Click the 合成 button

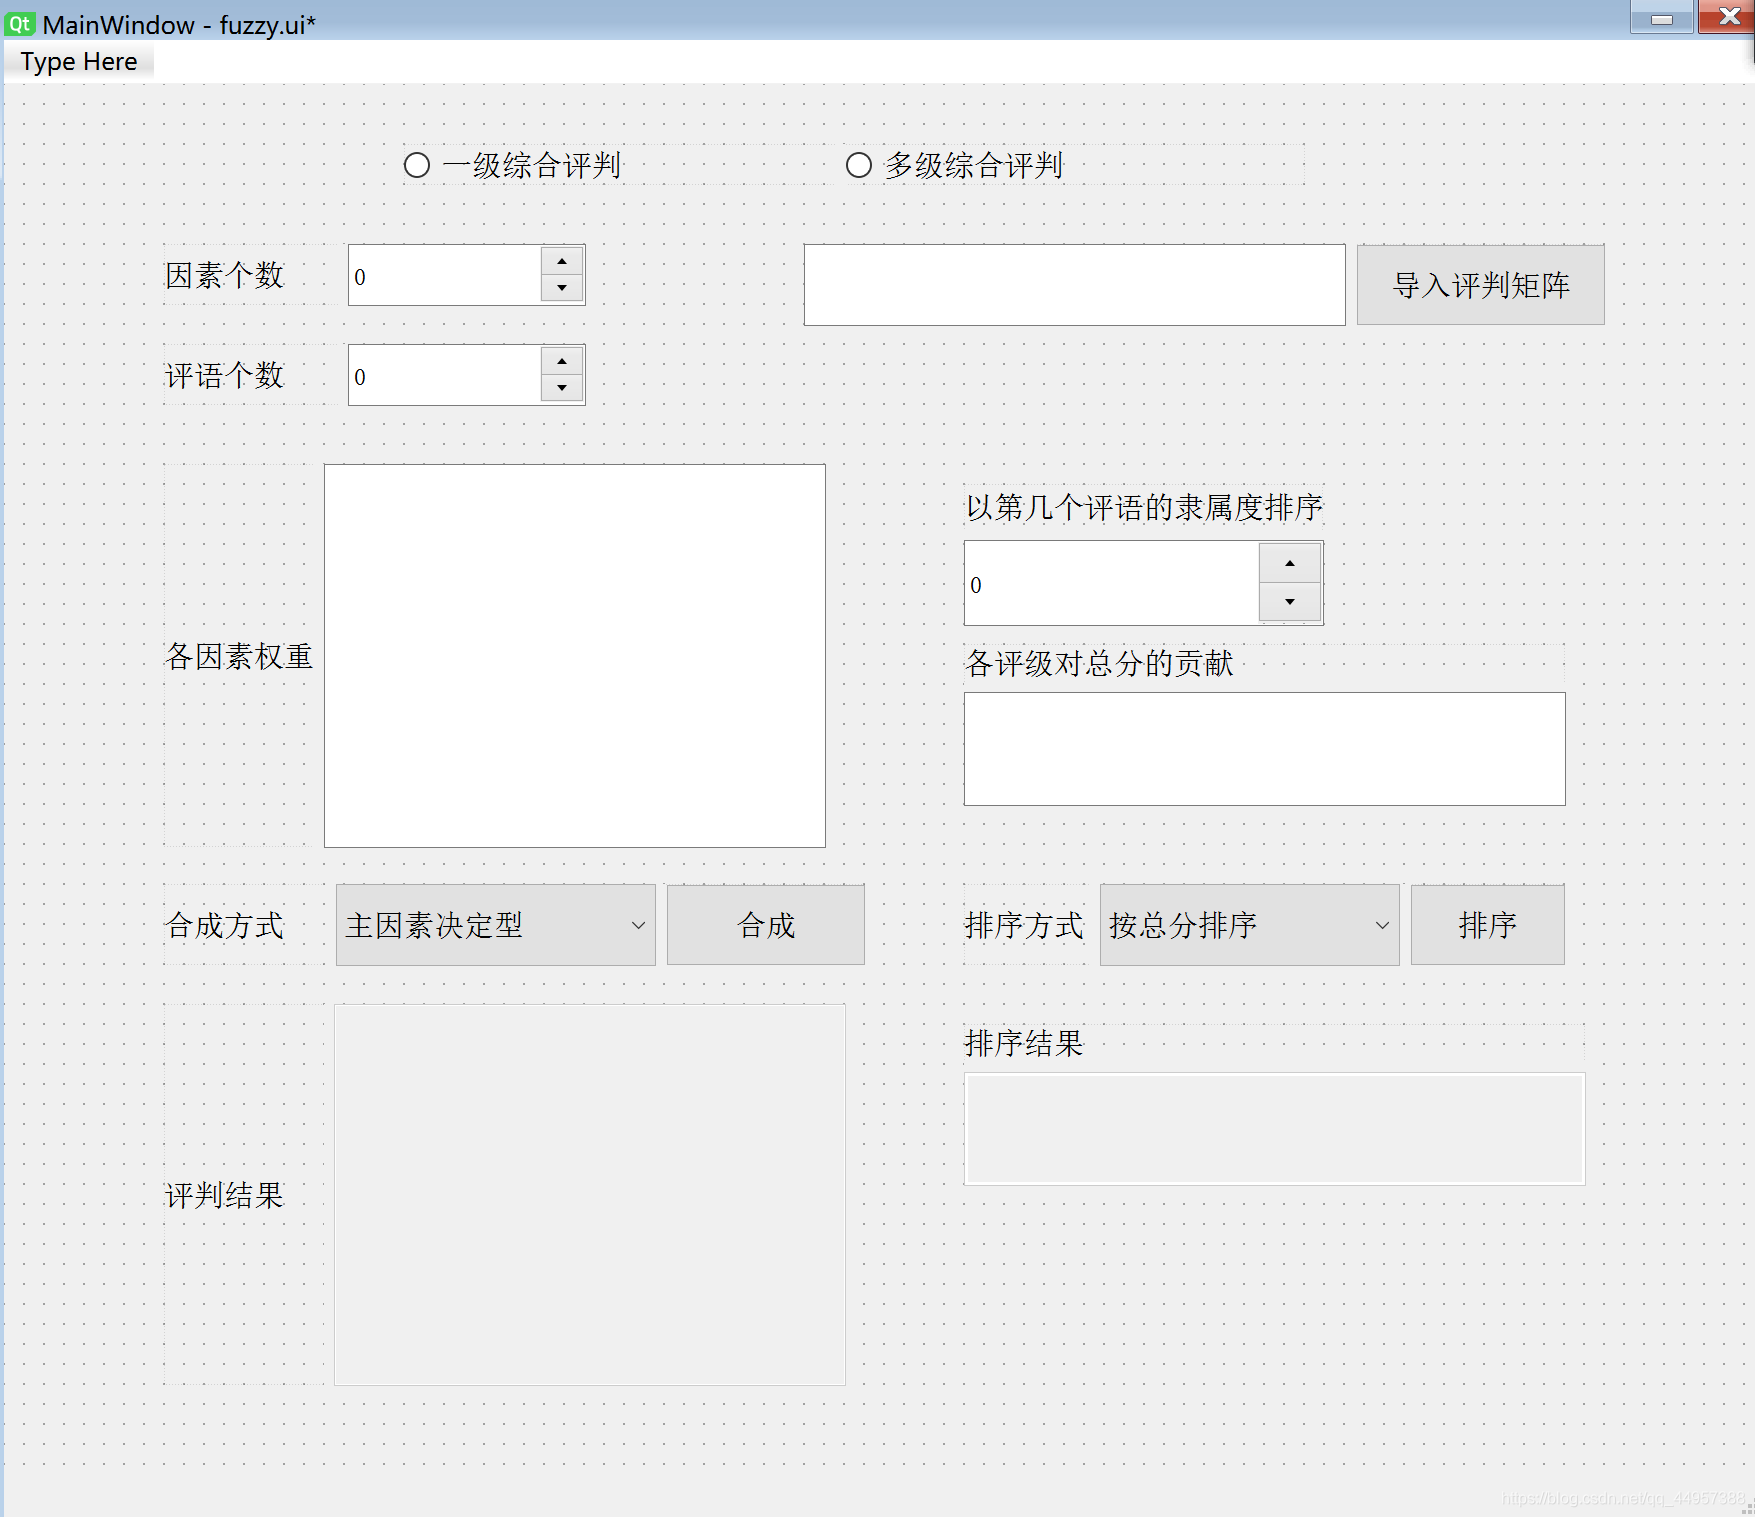click(x=765, y=925)
